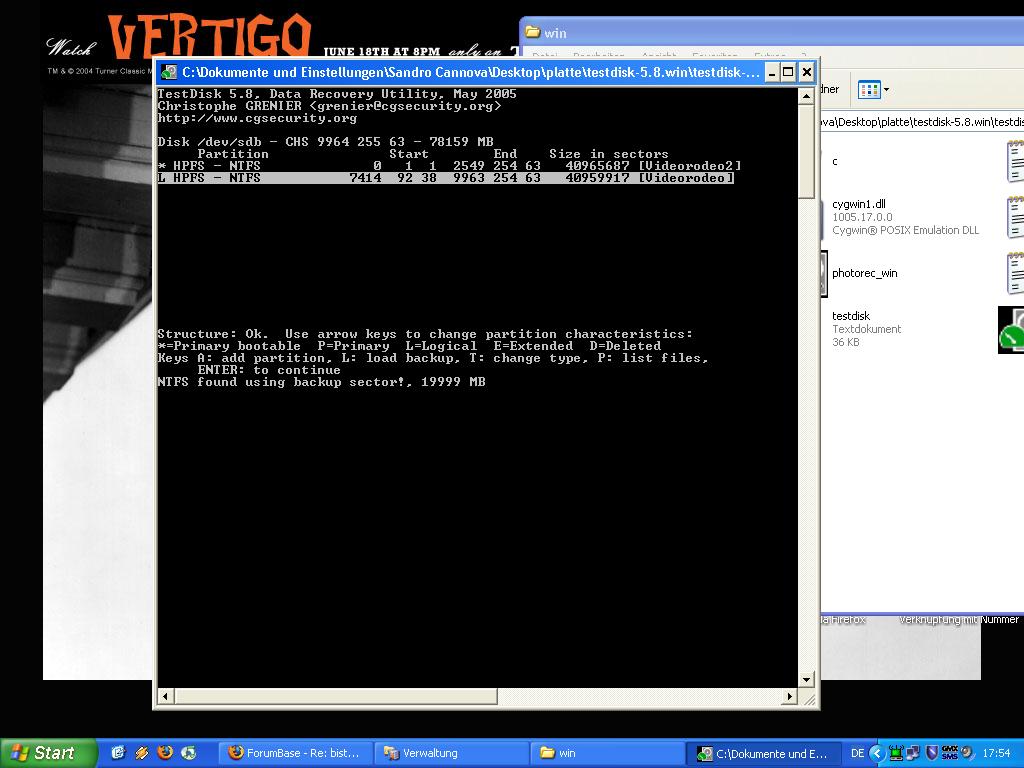Launch Winamp lightning icon in Quick Launch

[142, 753]
